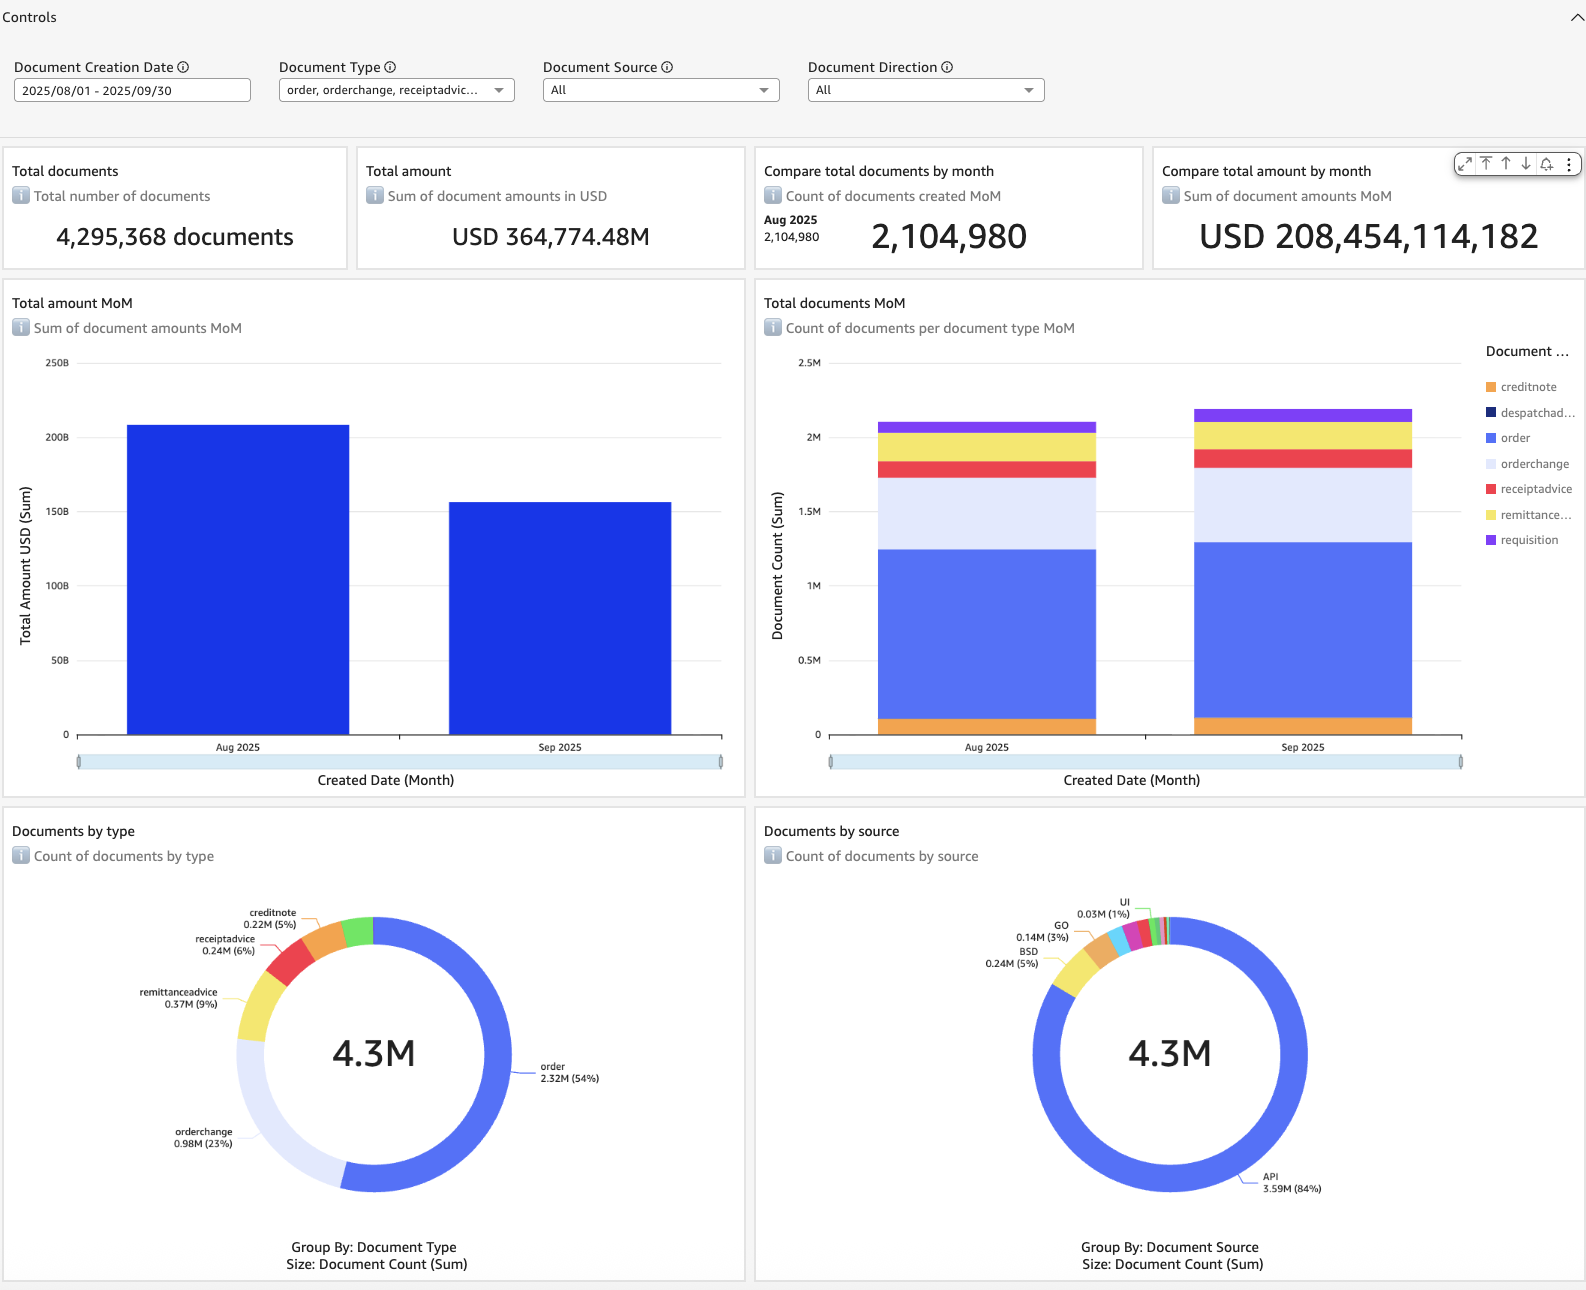
Task: Expand the Document Direction dropdown
Action: (x=925, y=90)
